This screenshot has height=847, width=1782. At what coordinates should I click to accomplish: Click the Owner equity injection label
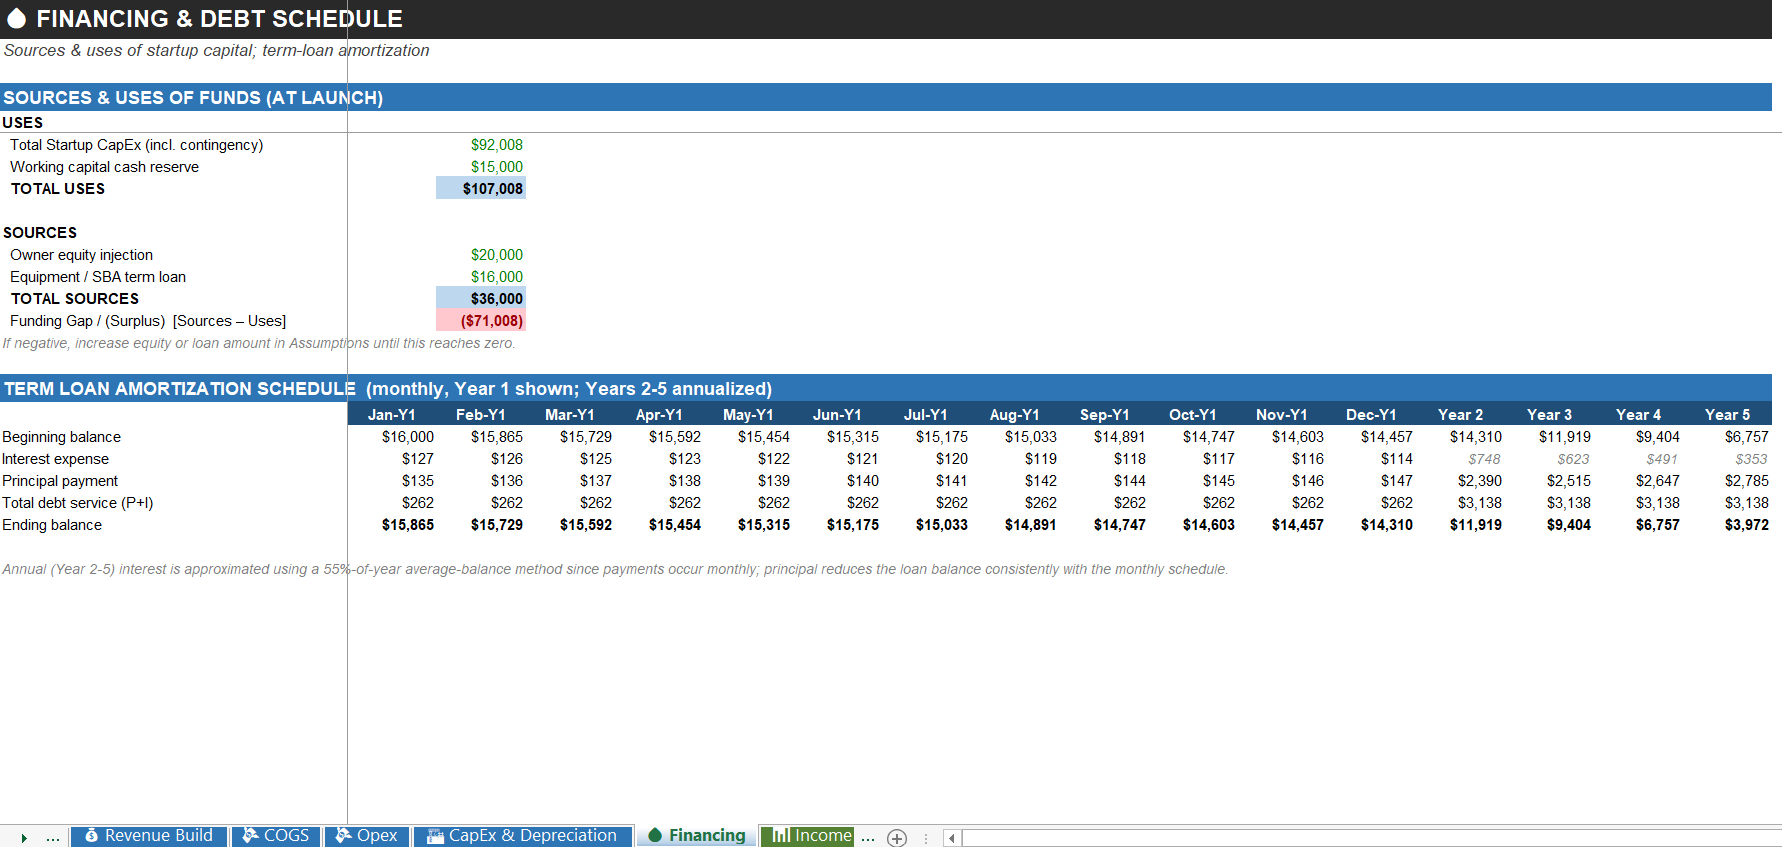coord(81,255)
